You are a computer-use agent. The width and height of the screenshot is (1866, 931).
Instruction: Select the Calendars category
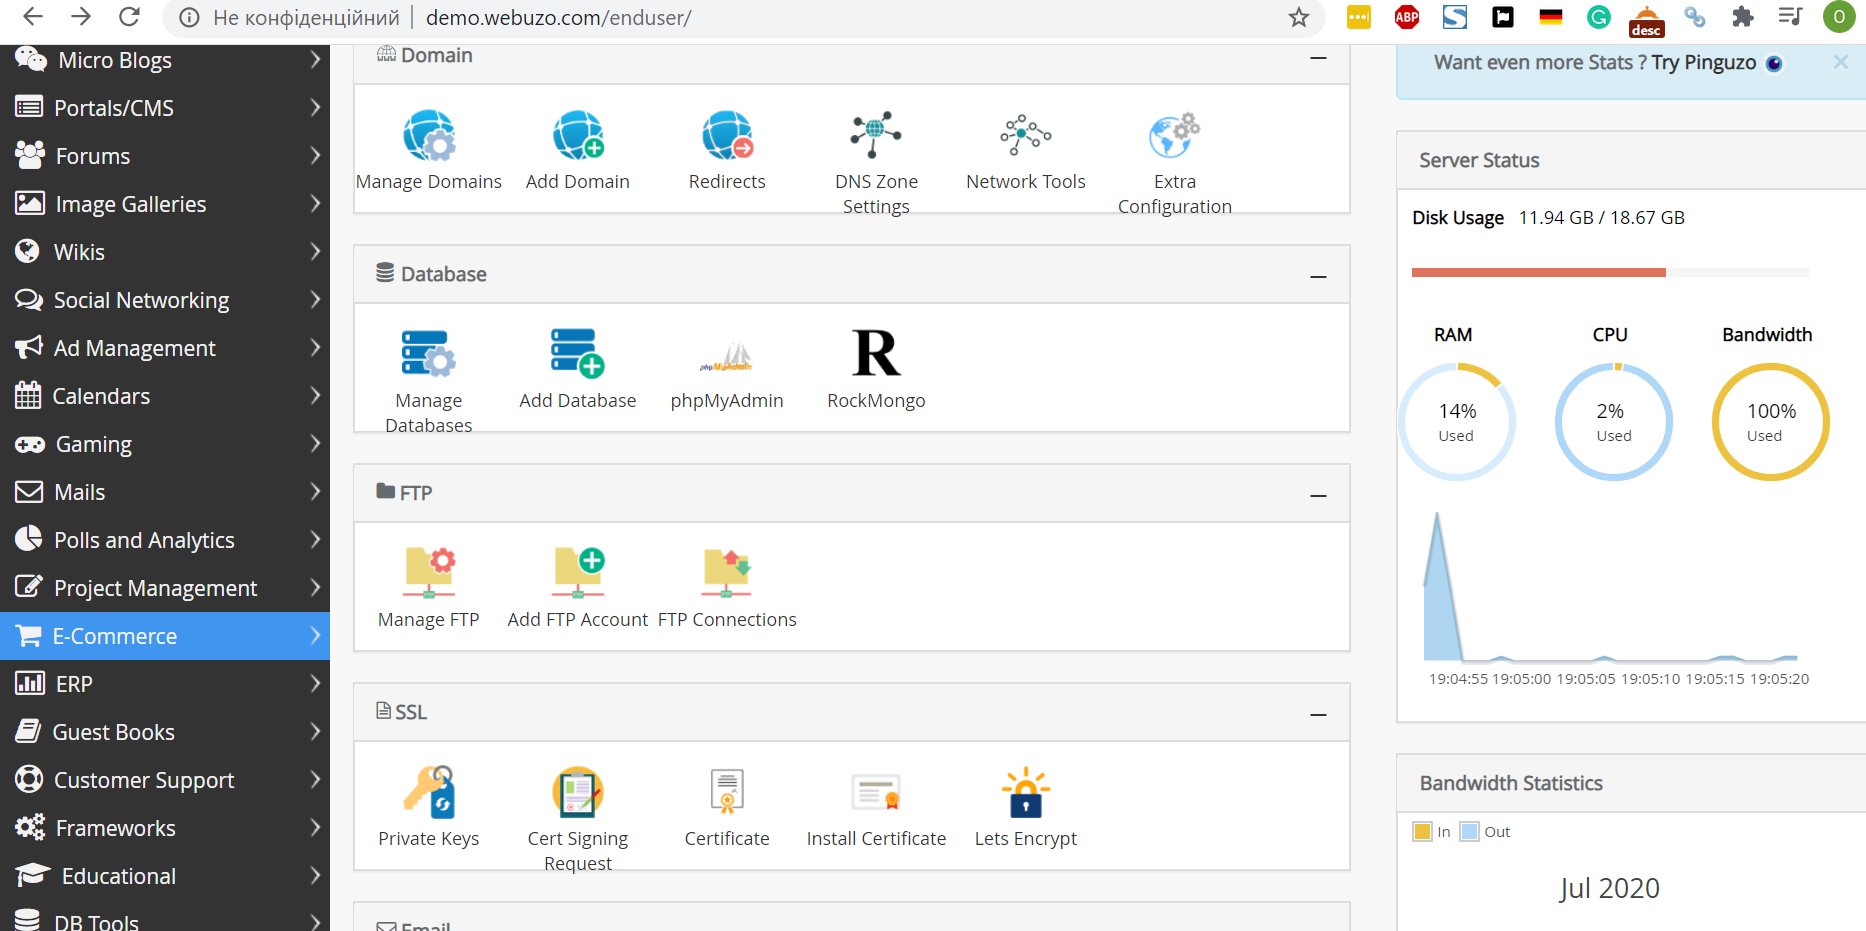(165, 396)
